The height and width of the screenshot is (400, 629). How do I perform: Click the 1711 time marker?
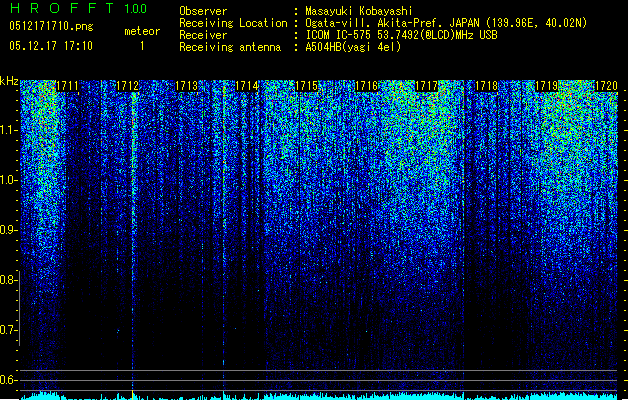67,86
